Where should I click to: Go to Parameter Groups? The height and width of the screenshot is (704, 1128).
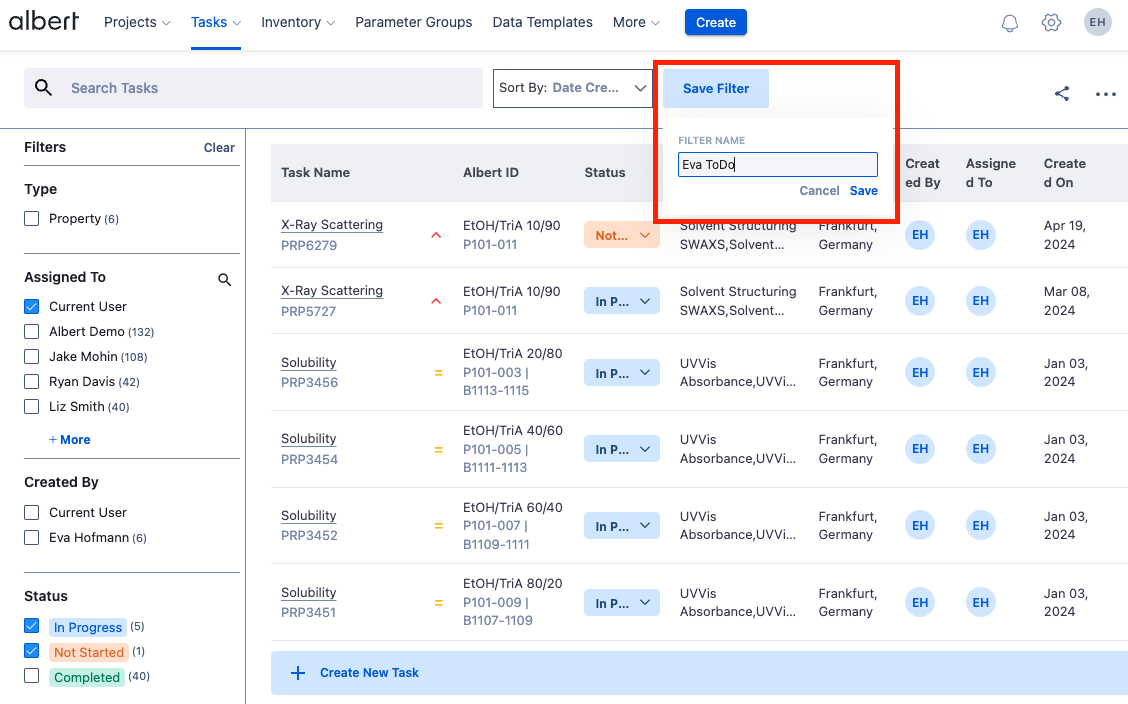413,22
